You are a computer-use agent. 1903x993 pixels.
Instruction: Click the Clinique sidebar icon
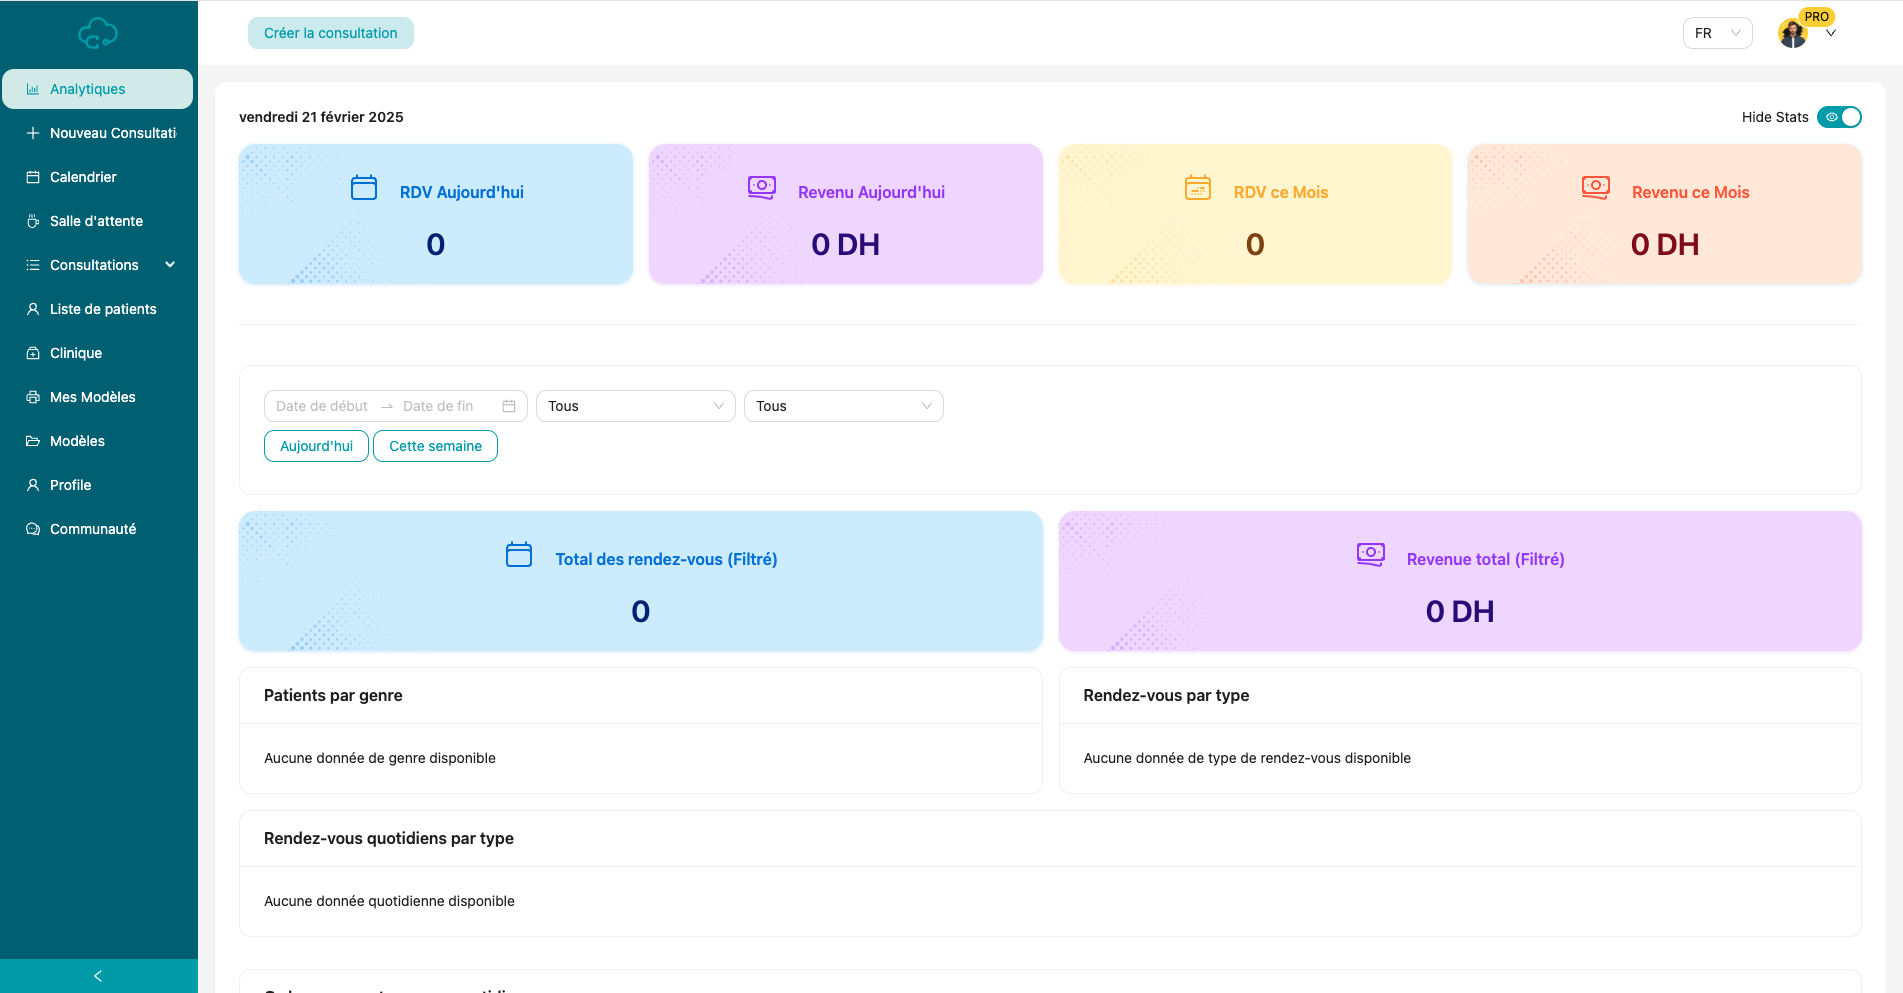(33, 353)
